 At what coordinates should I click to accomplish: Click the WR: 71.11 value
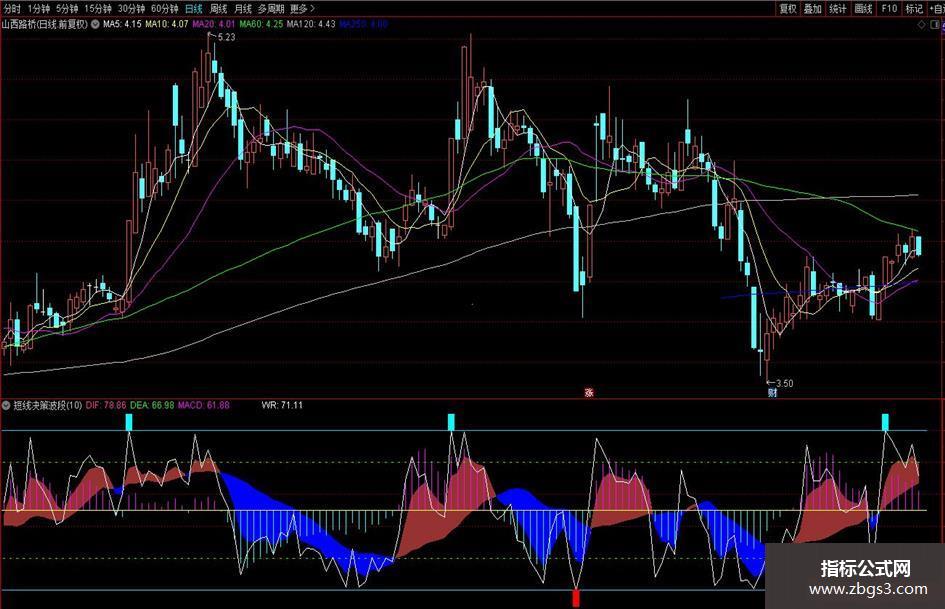(x=282, y=405)
